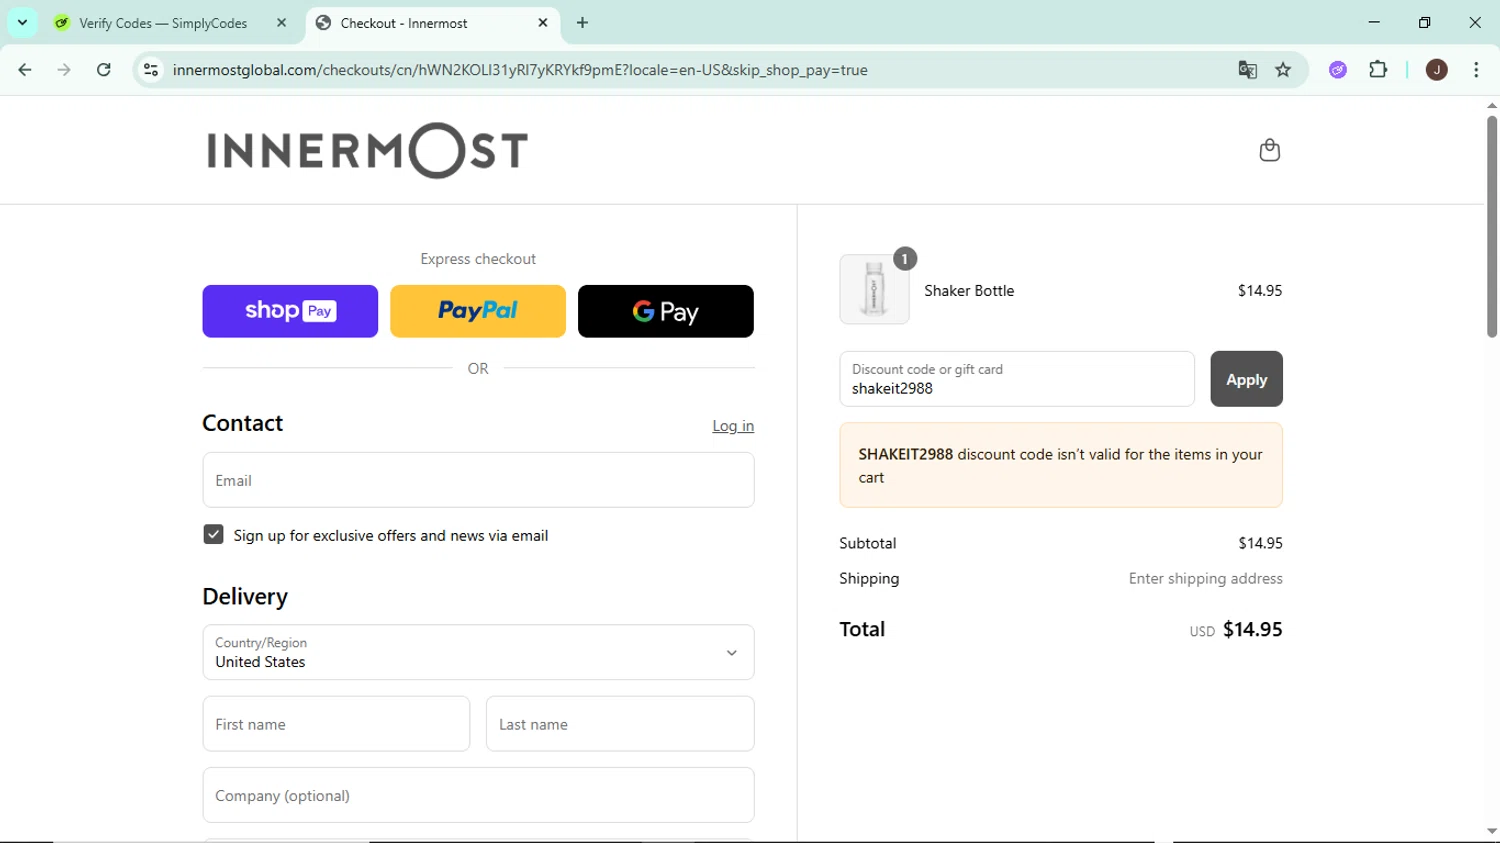
Task: Open the tab search dropdown arrow
Action: coord(22,23)
